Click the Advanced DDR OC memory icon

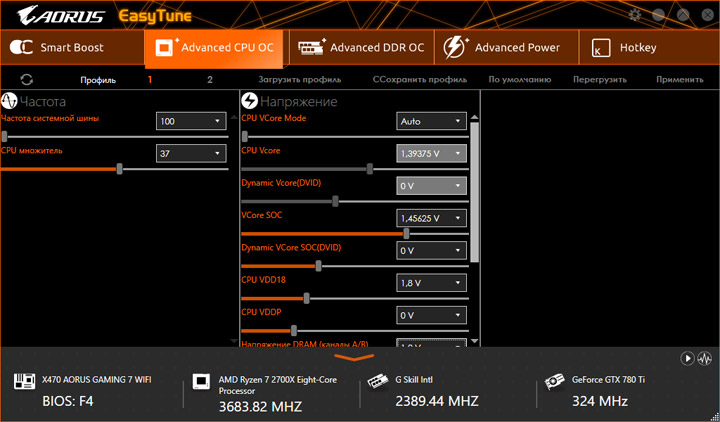312,47
